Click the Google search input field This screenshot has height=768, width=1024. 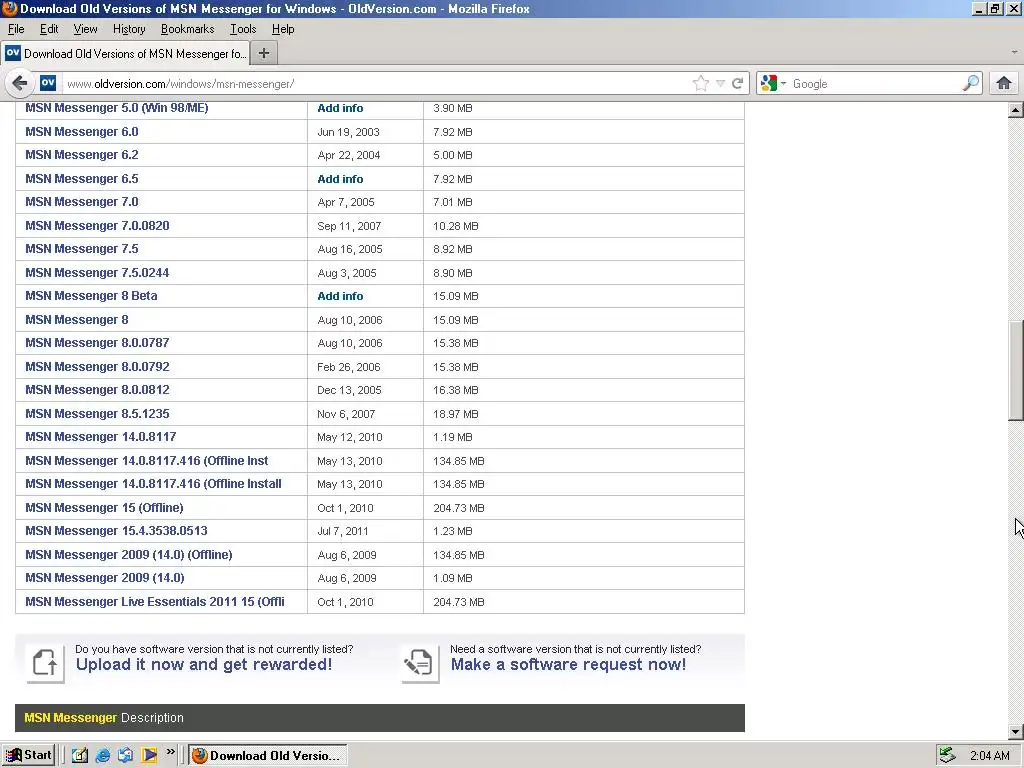pos(875,84)
